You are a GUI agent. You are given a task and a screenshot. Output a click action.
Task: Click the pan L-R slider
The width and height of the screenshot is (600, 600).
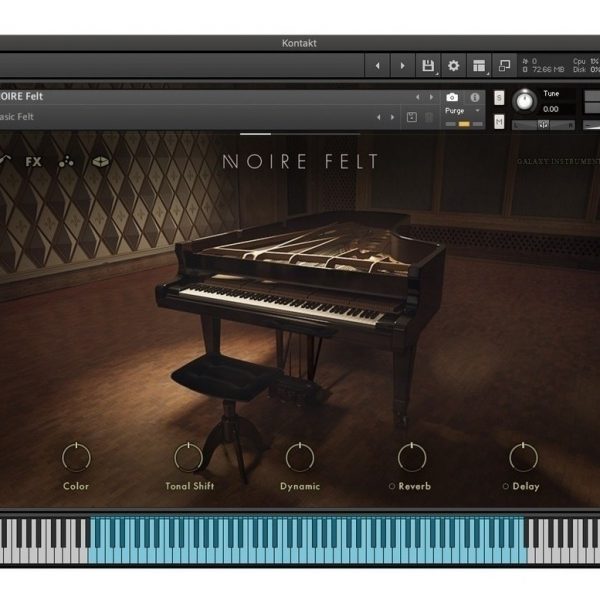[x=543, y=125]
